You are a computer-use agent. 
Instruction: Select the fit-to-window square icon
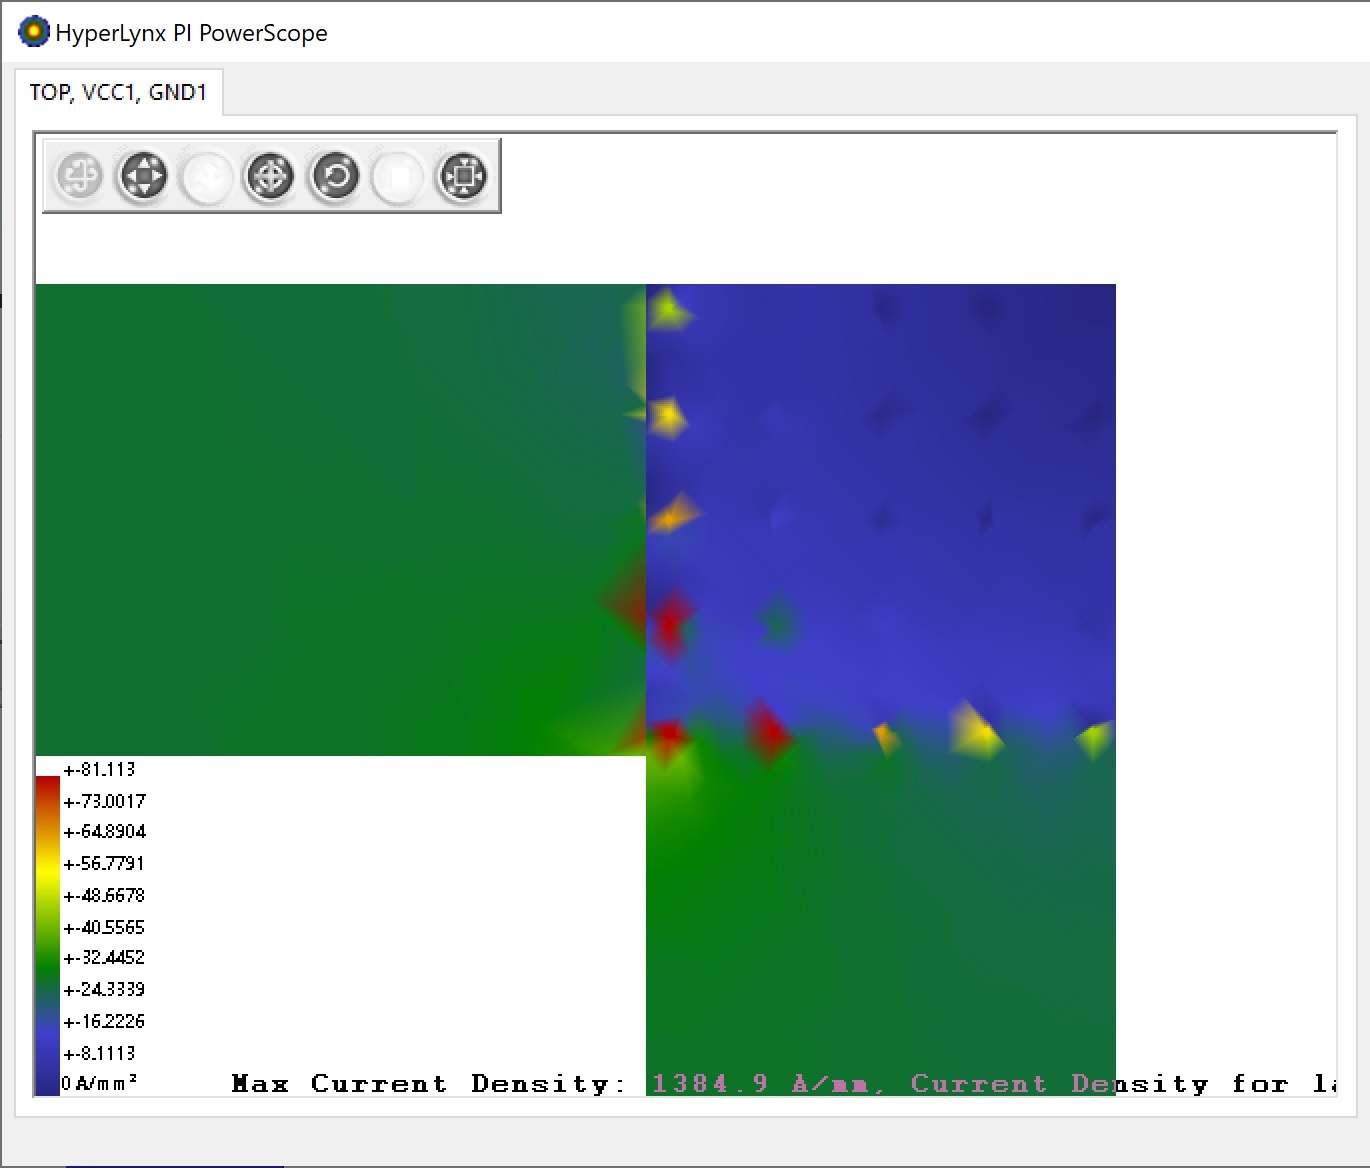point(462,177)
